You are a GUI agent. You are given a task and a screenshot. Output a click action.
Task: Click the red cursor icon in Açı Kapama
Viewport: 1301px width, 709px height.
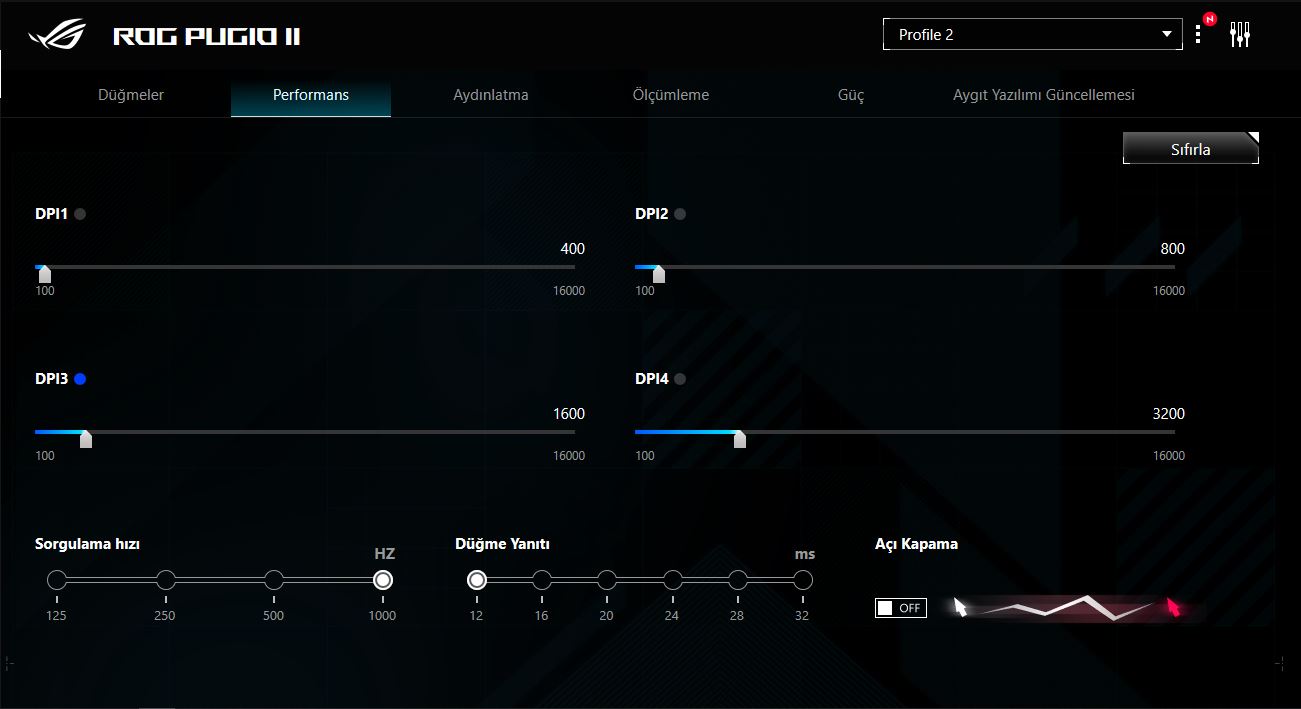click(x=1173, y=607)
